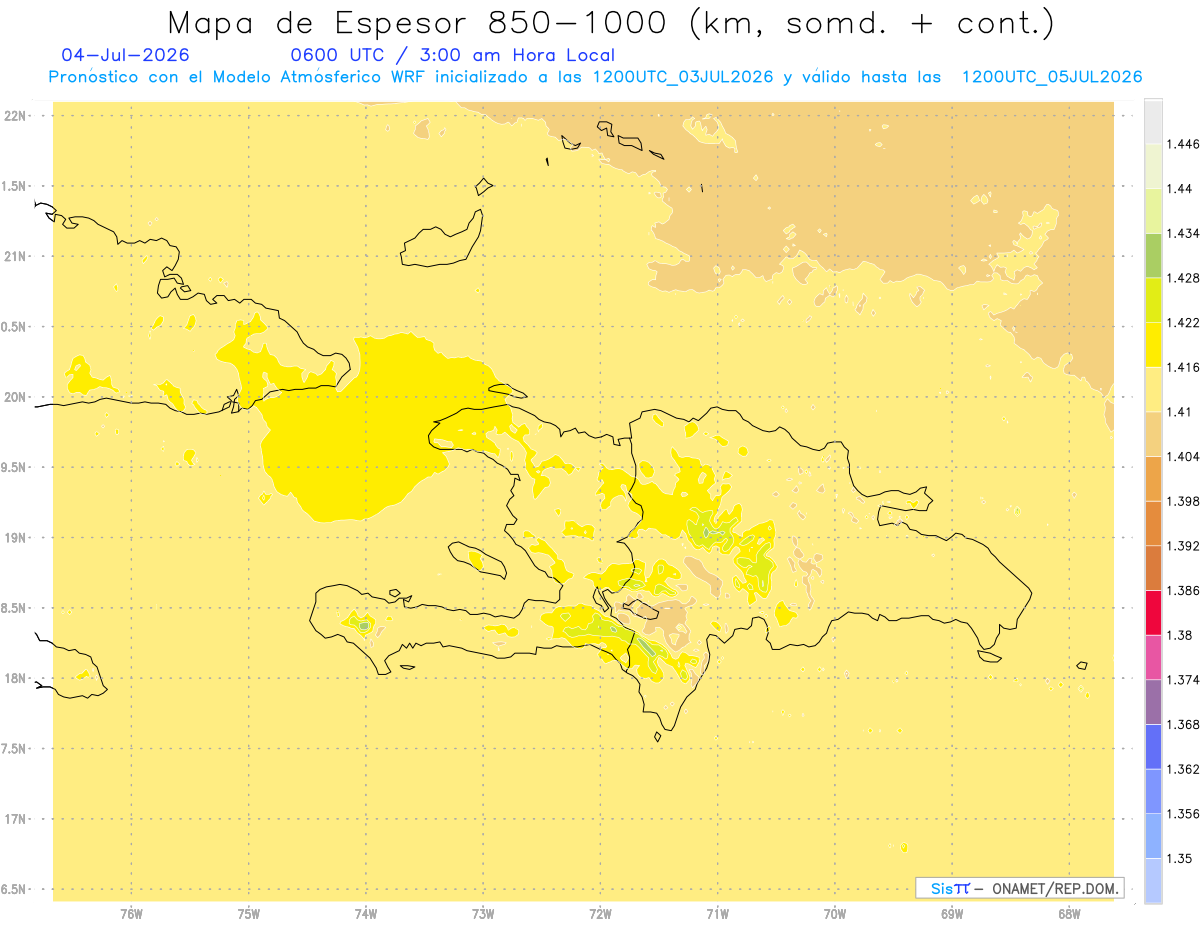1200x927 pixels.
Task: Click the '69W' longitude label
Action: (x=952, y=914)
